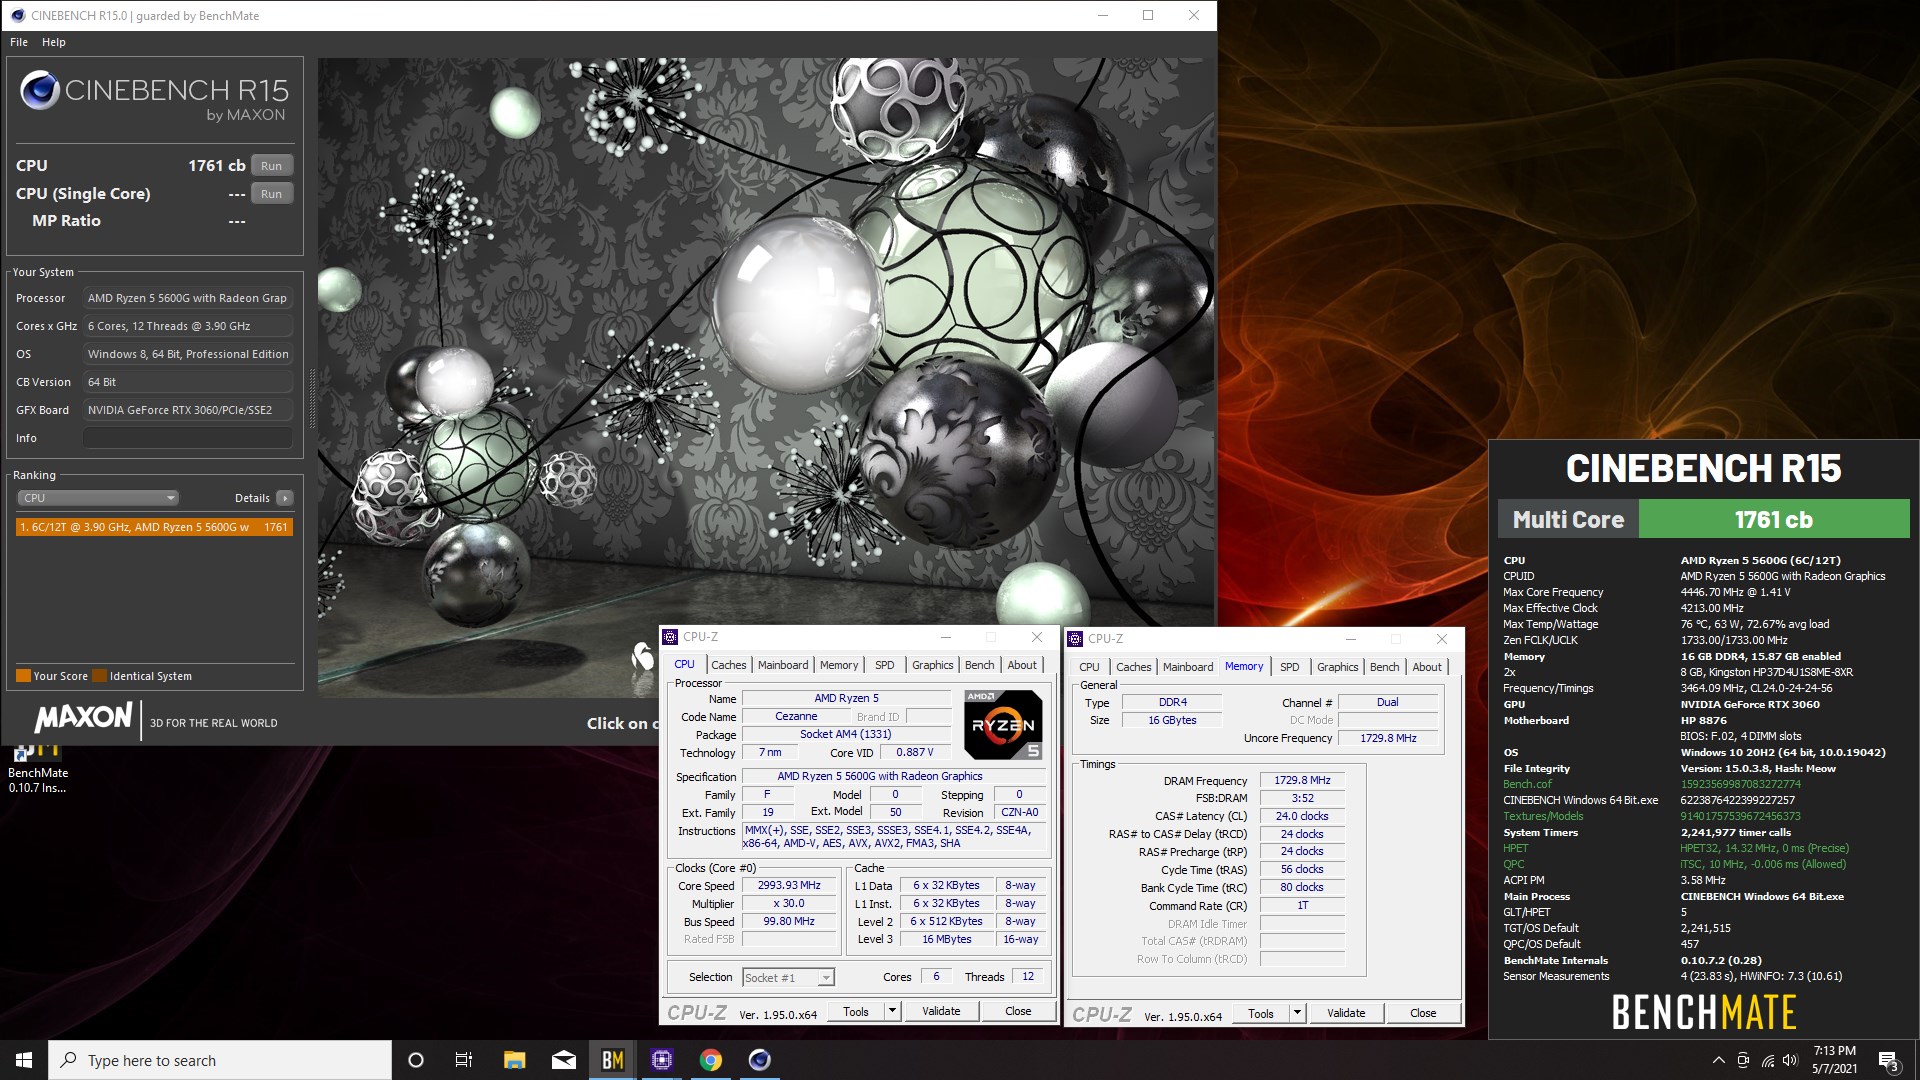The image size is (1920, 1080).
Task: Click Close button in right CPU-Z window
Action: coord(1423,1013)
